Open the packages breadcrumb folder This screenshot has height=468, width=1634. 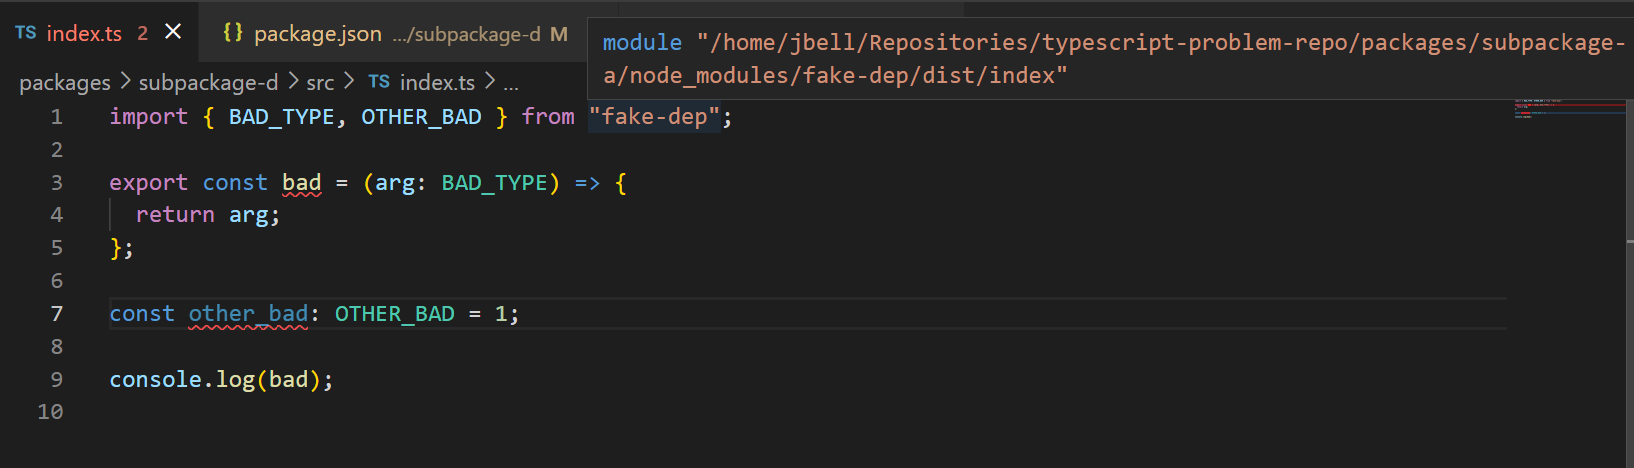coord(65,83)
